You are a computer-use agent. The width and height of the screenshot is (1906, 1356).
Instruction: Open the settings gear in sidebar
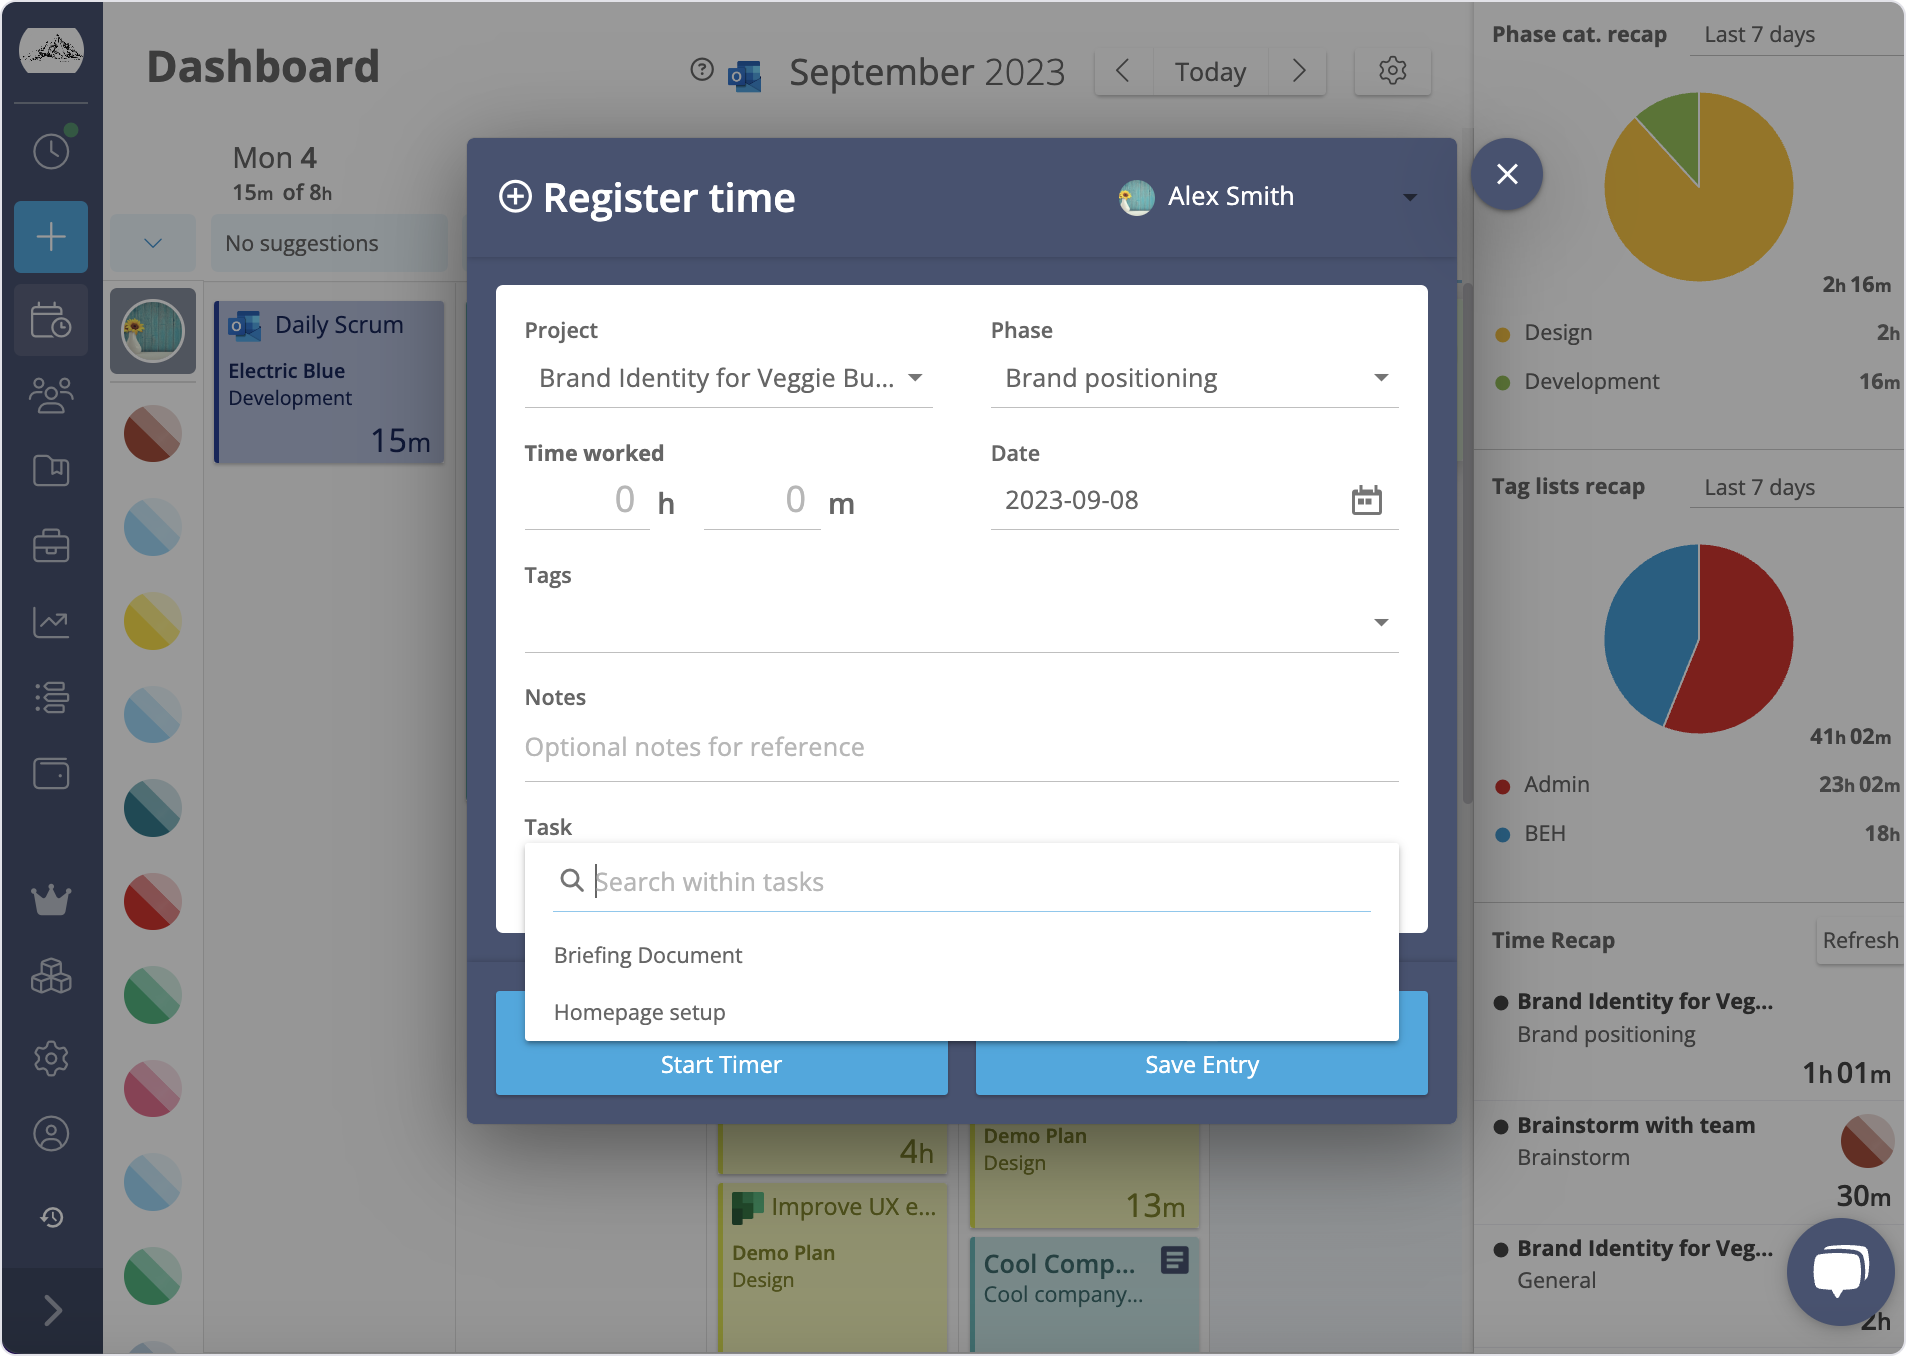point(50,1058)
